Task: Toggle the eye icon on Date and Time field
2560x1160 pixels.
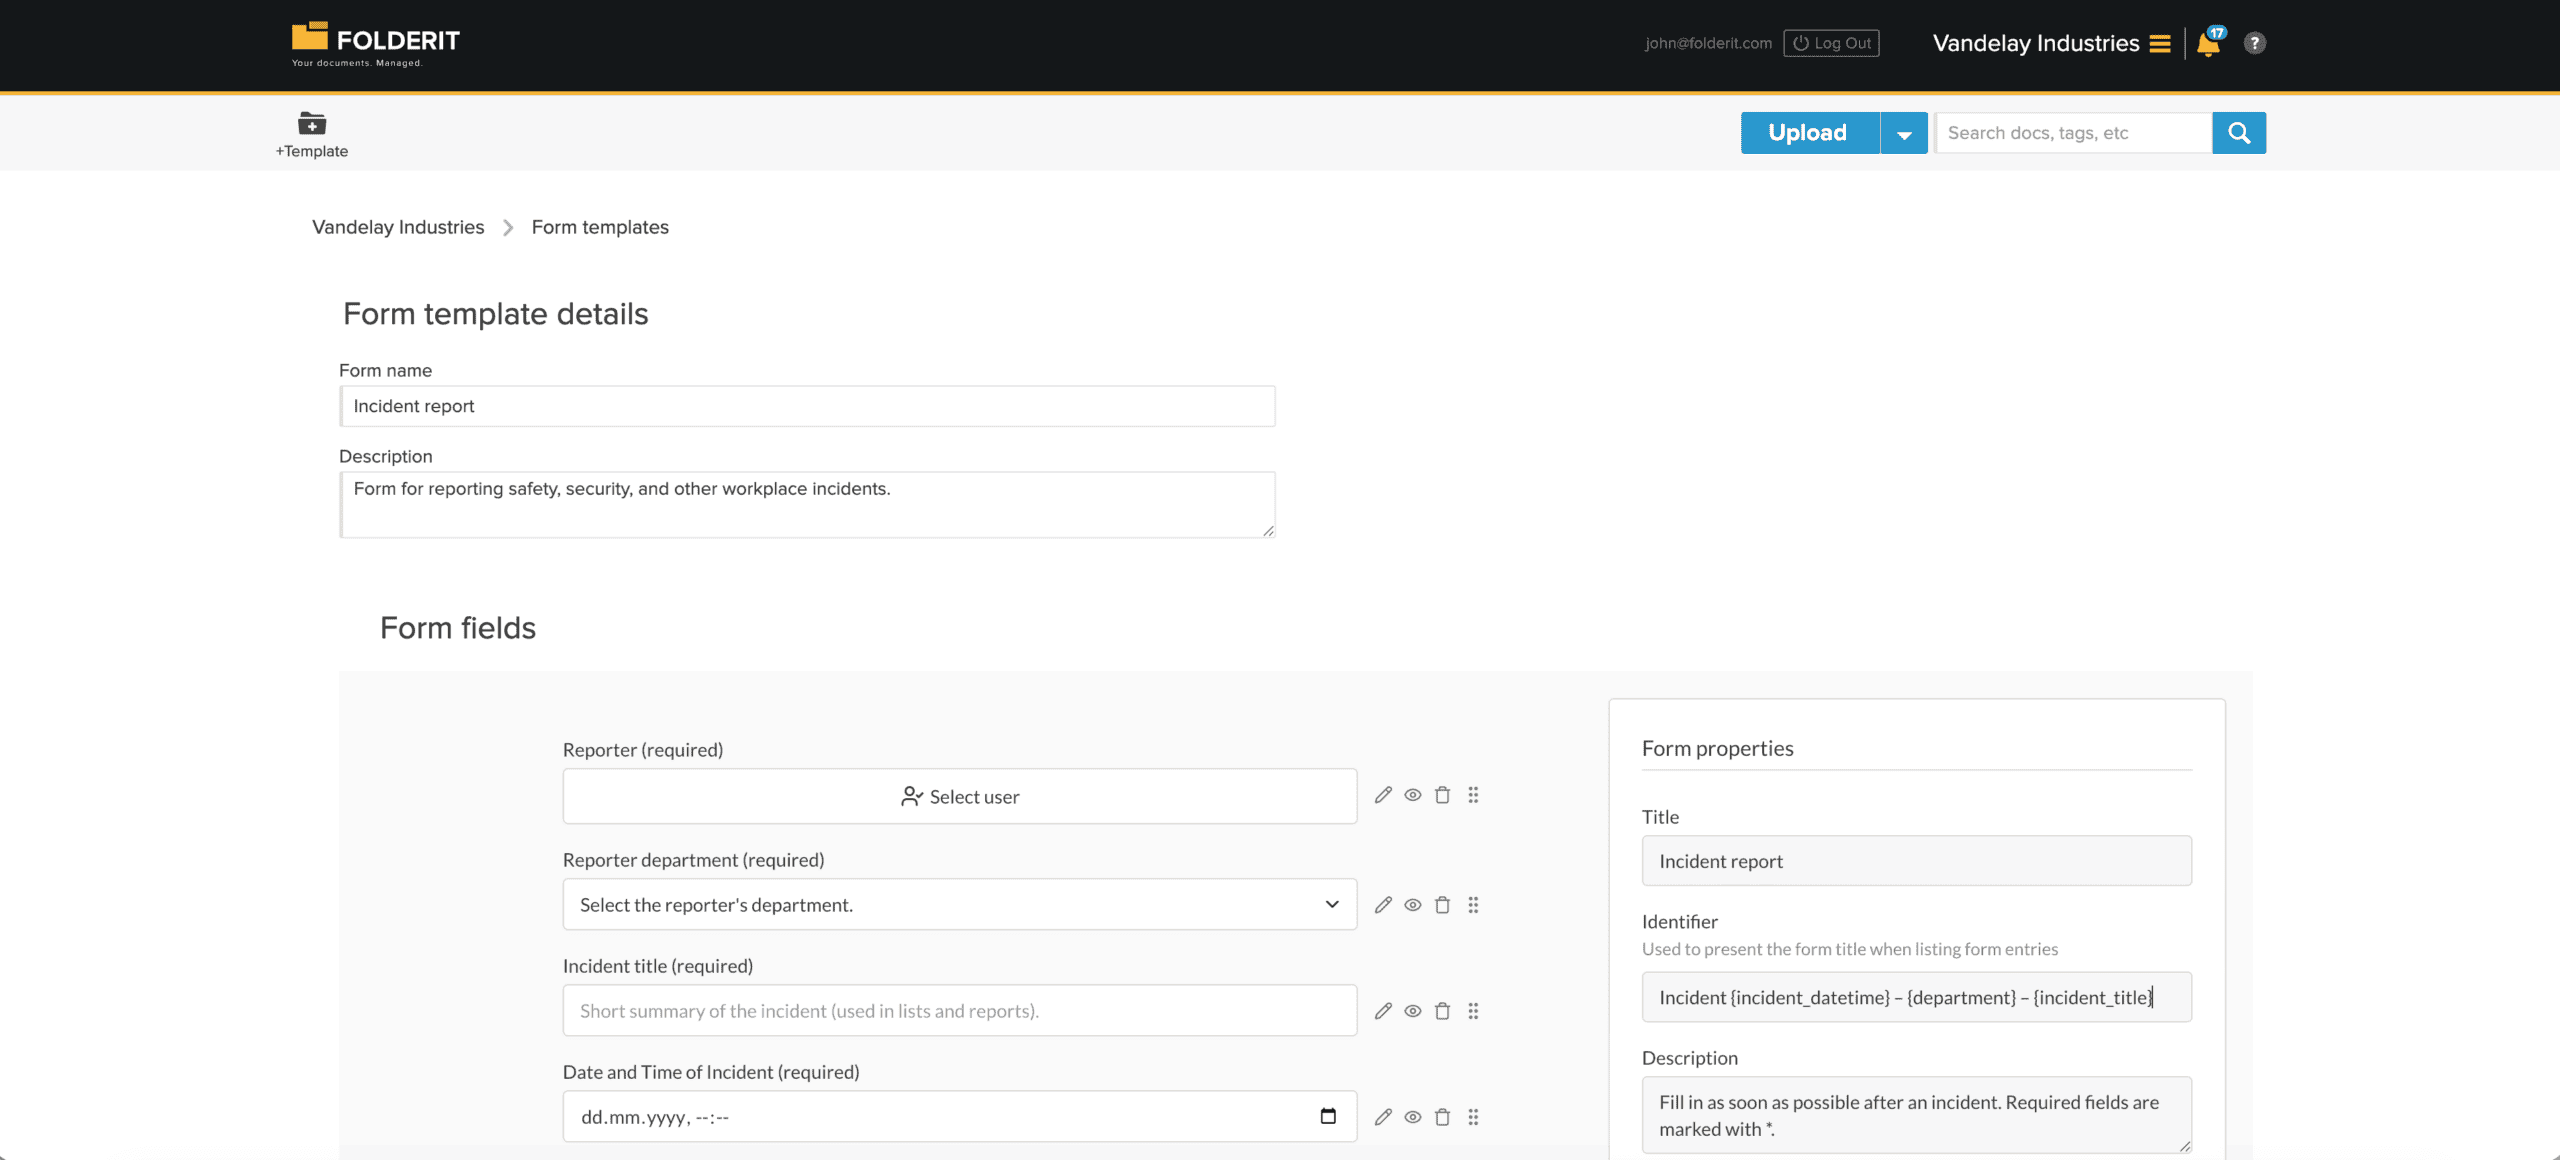Action: (1413, 1117)
